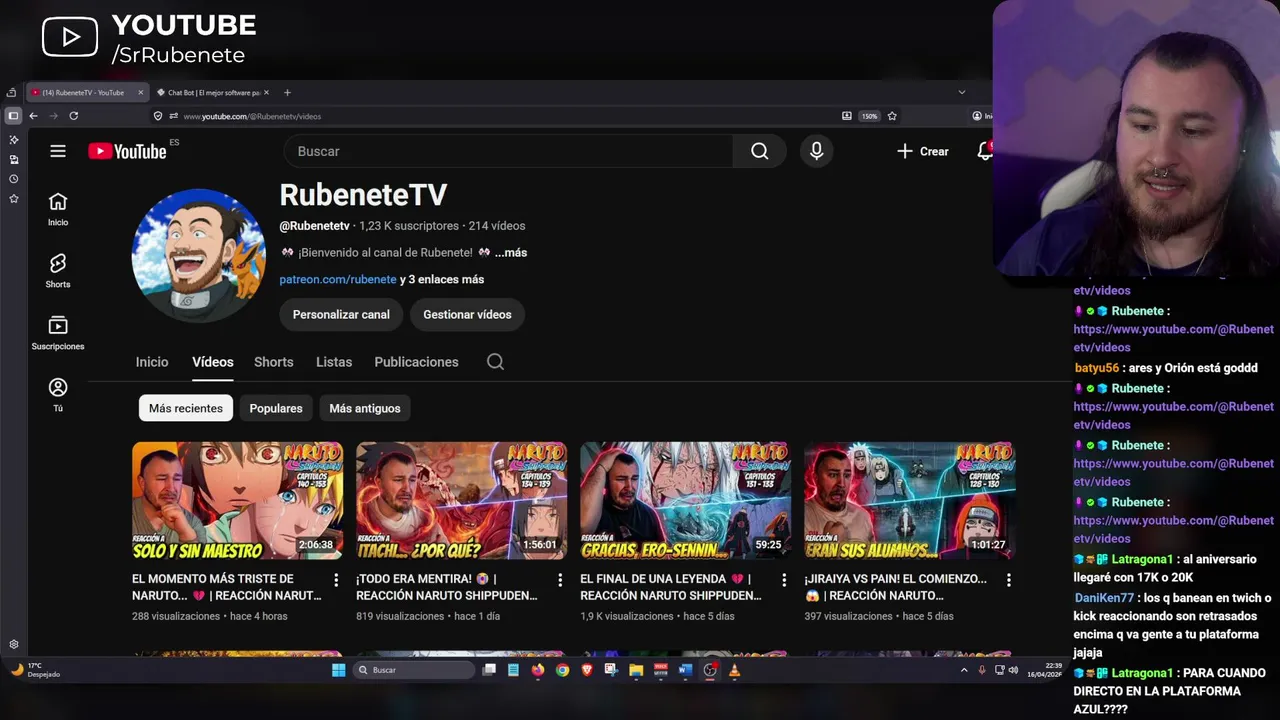Open ERAN SUS ALUMNOS video thumbnail
Screen dimensions: 1280x720
click(909, 501)
